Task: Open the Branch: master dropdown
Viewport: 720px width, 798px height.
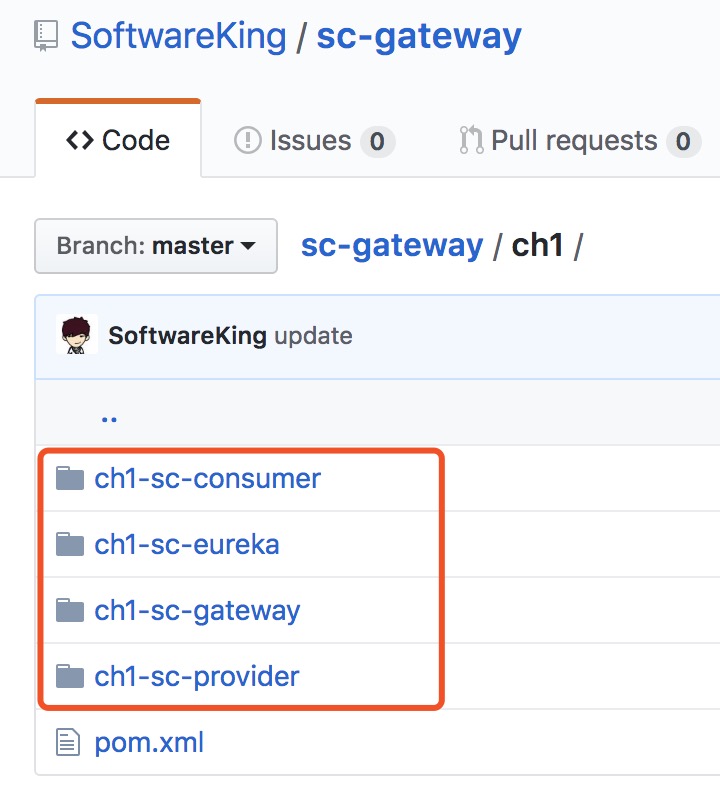Action: [156, 246]
